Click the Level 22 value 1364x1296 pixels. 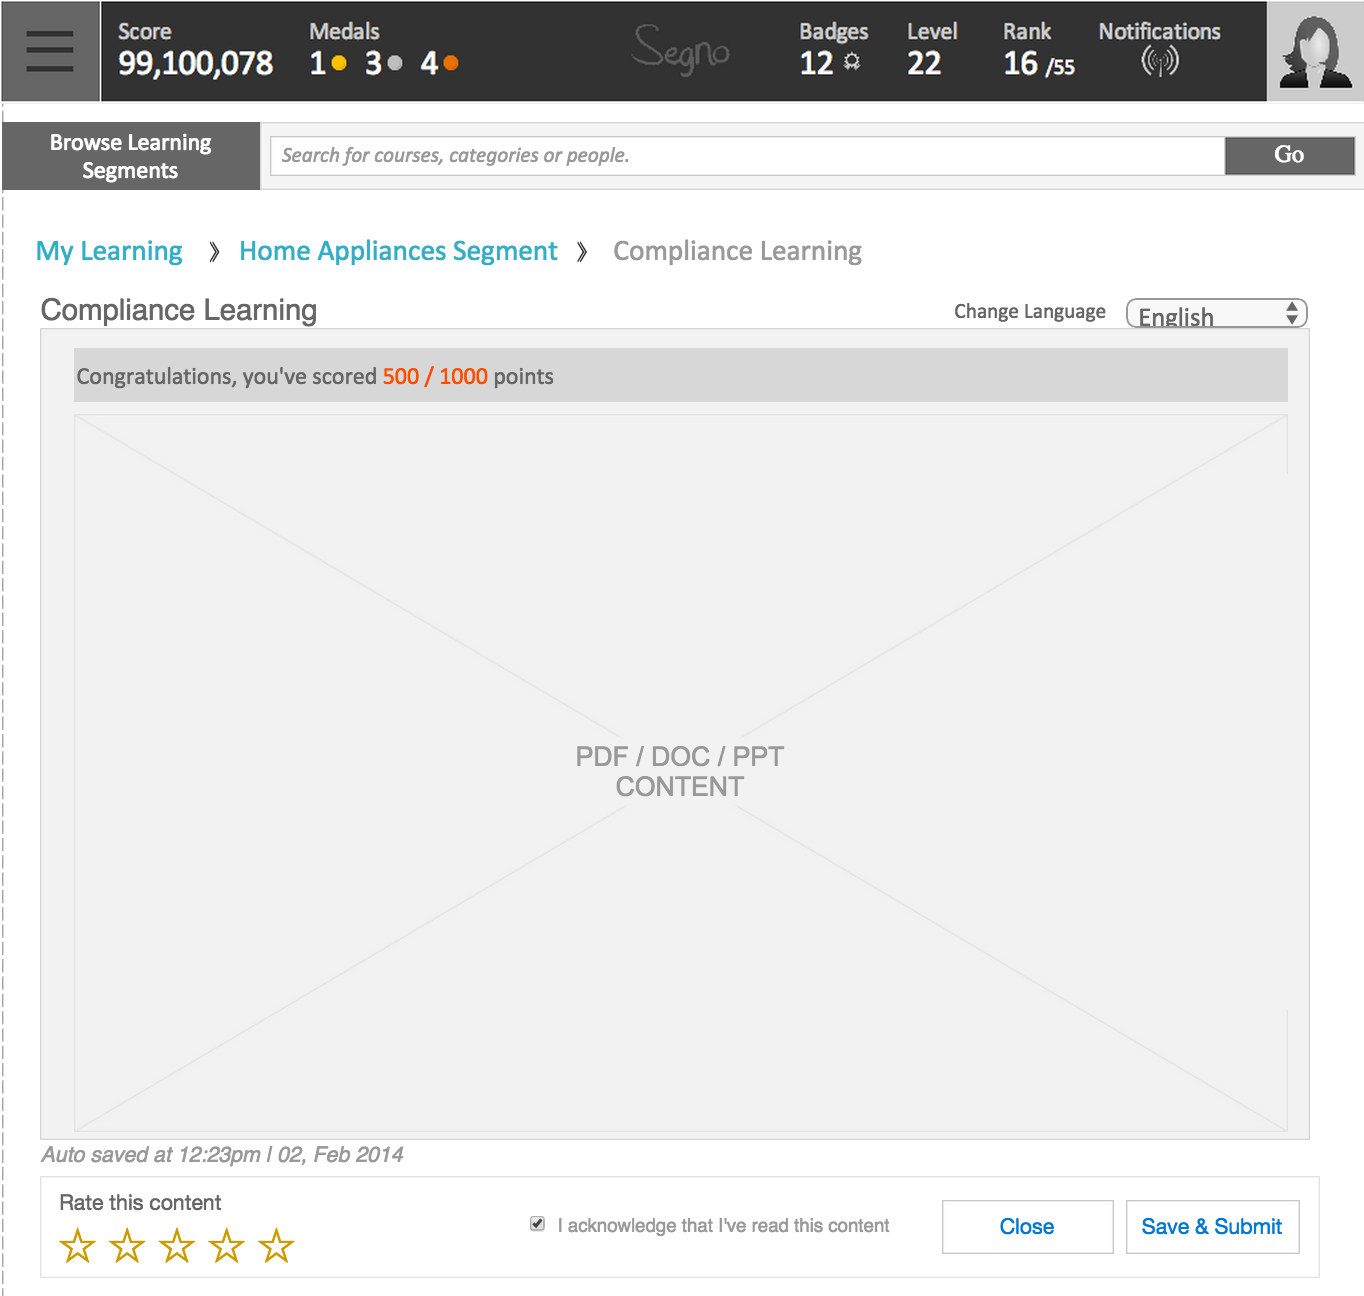pos(924,64)
